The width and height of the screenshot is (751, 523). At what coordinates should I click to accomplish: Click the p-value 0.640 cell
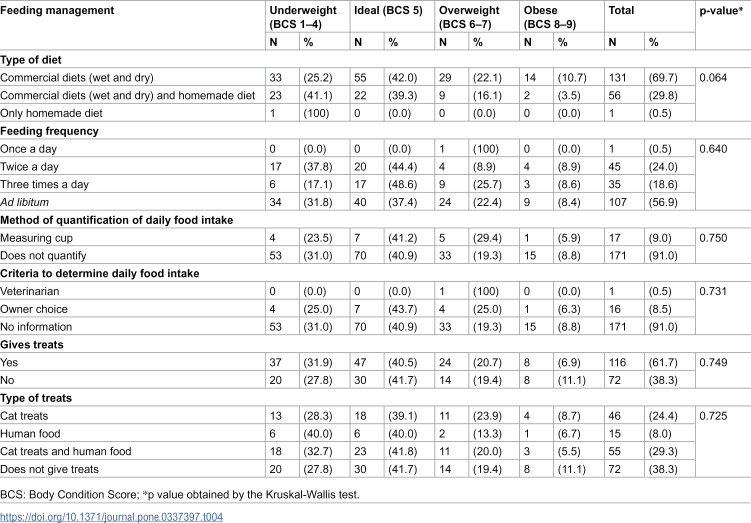pos(713,149)
